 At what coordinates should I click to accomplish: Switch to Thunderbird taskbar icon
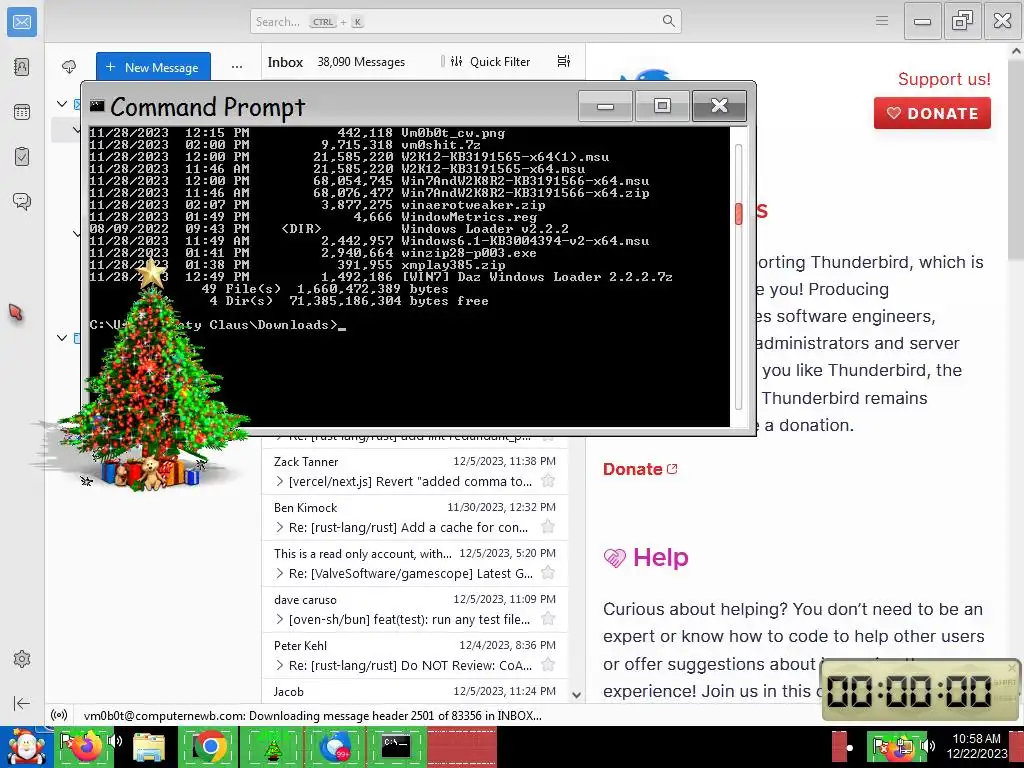click(334, 747)
